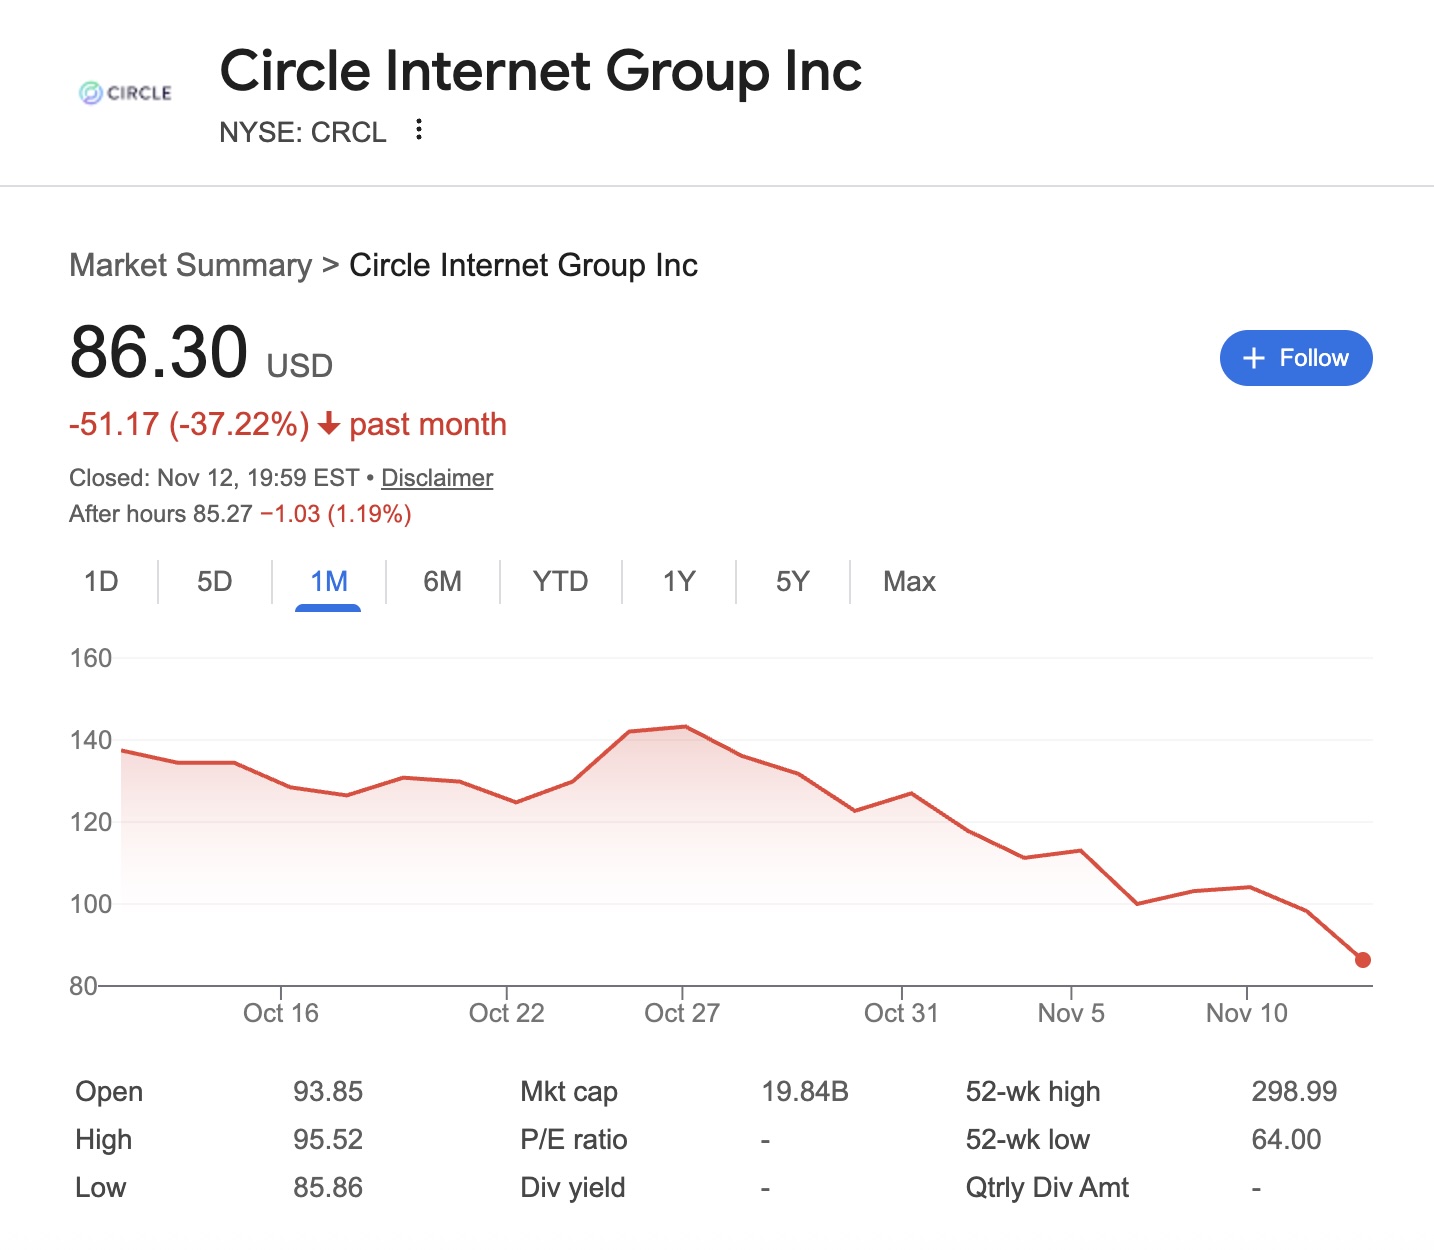Click the red down arrow price indicator
The height and width of the screenshot is (1250, 1434).
[329, 425]
